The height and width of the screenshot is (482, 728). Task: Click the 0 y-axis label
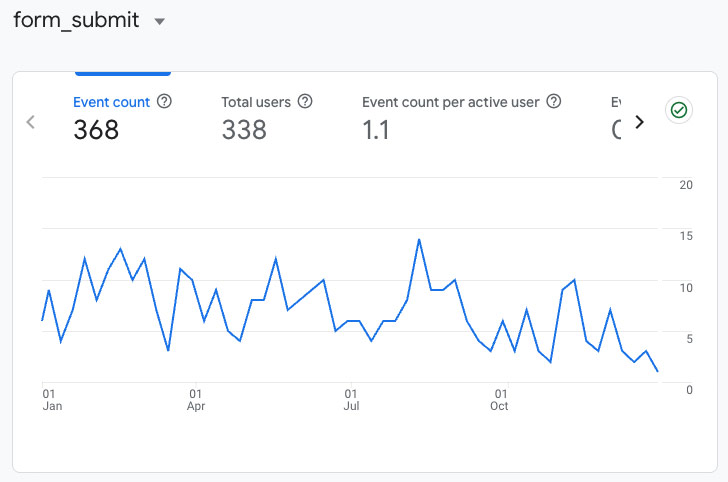[689, 390]
